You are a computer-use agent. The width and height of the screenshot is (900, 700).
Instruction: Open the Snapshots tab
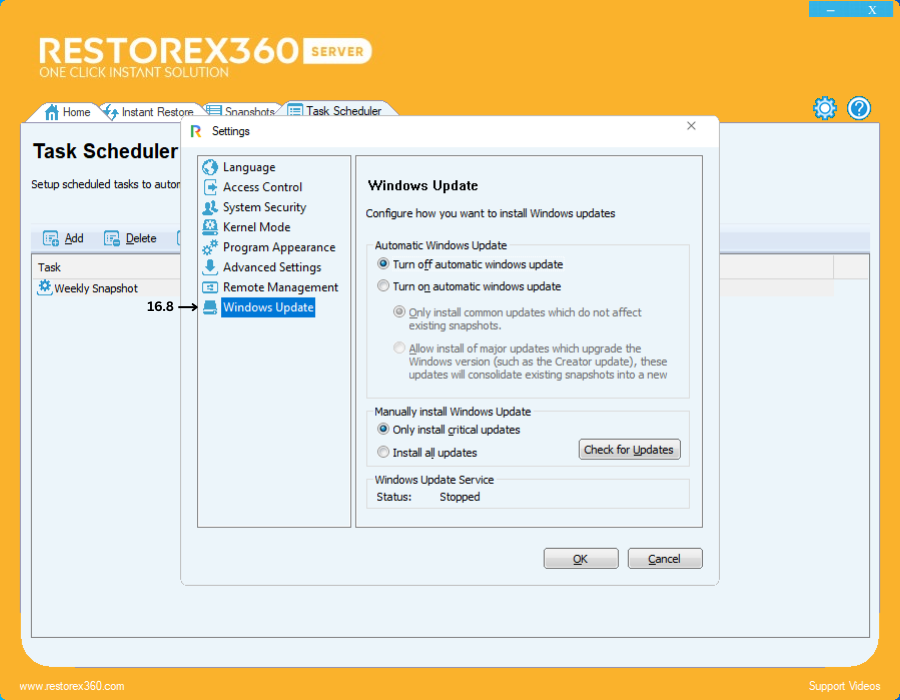pyautogui.click(x=241, y=111)
